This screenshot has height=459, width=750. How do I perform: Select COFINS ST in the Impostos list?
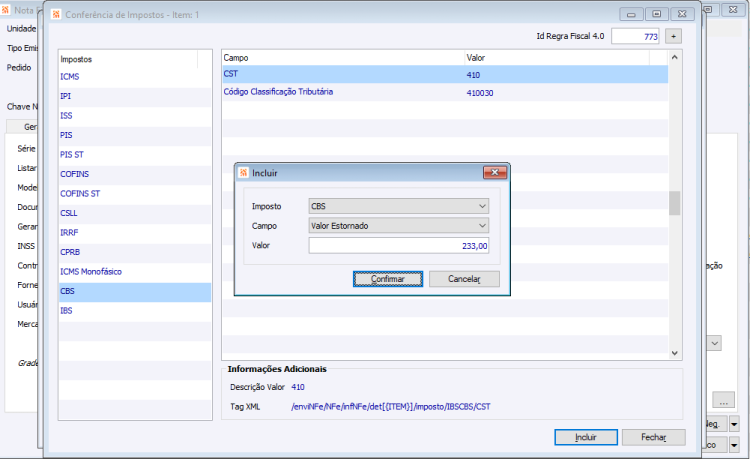tap(134, 194)
